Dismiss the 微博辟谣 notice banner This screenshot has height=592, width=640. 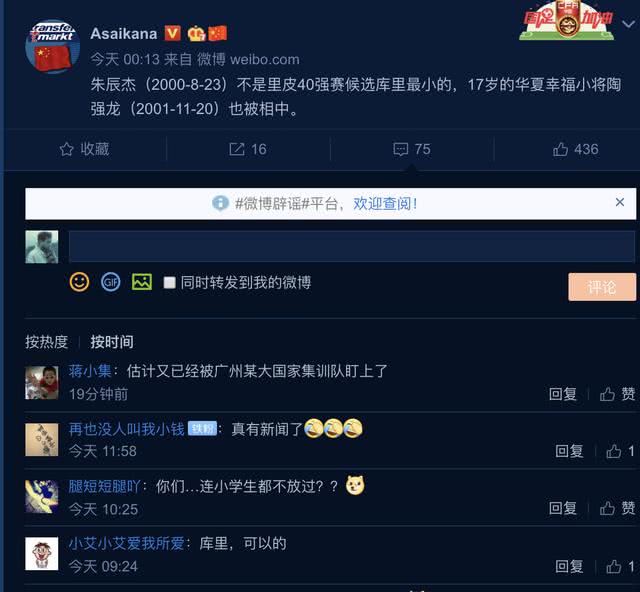tap(620, 202)
